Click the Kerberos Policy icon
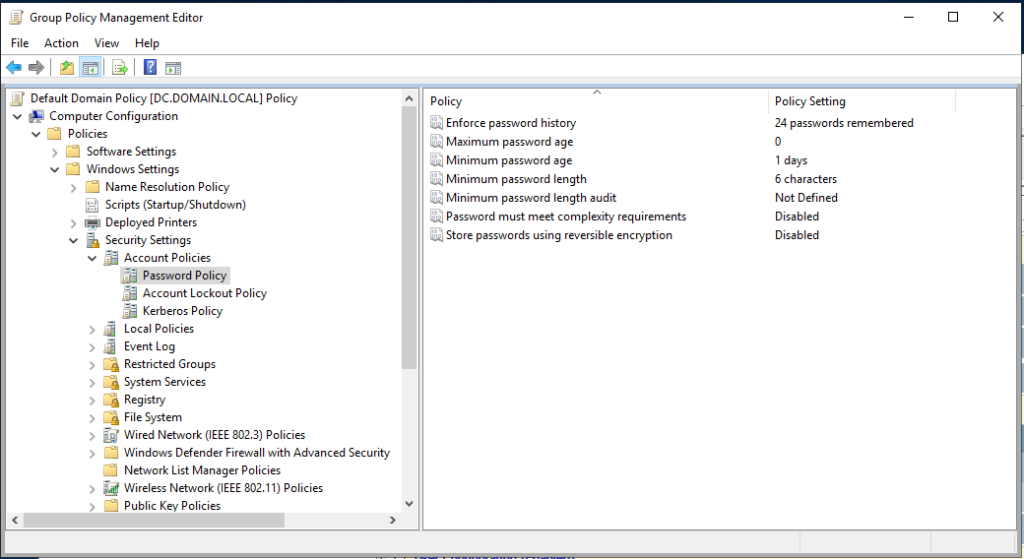The image size is (1024, 559). coord(130,311)
